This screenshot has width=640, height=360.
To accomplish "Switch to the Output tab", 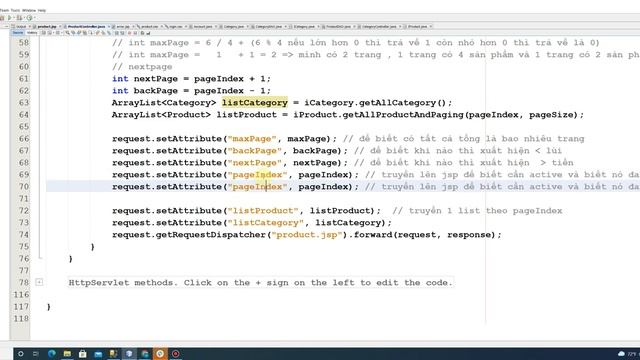I will pyautogui.click(x=21, y=27).
